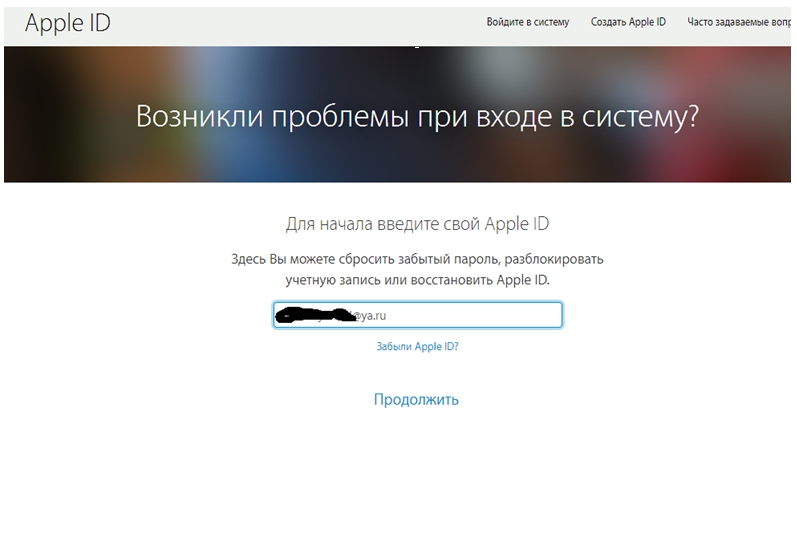Focus the Apple ID email input field
This screenshot has width=797, height=553.
click(417, 315)
